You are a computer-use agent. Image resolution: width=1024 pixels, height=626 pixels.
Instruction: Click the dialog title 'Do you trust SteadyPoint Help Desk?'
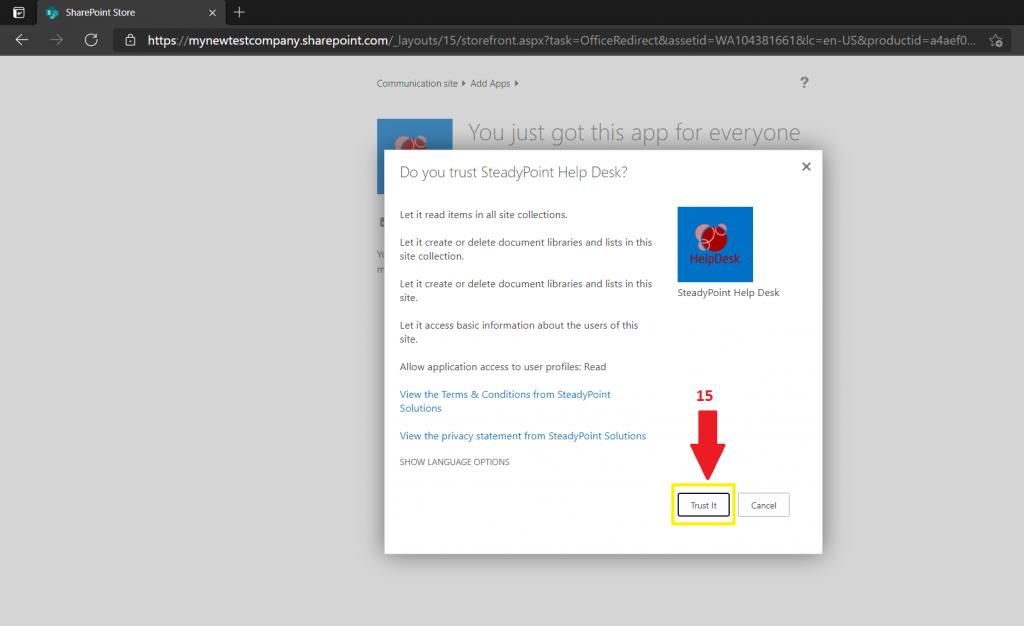coord(513,172)
